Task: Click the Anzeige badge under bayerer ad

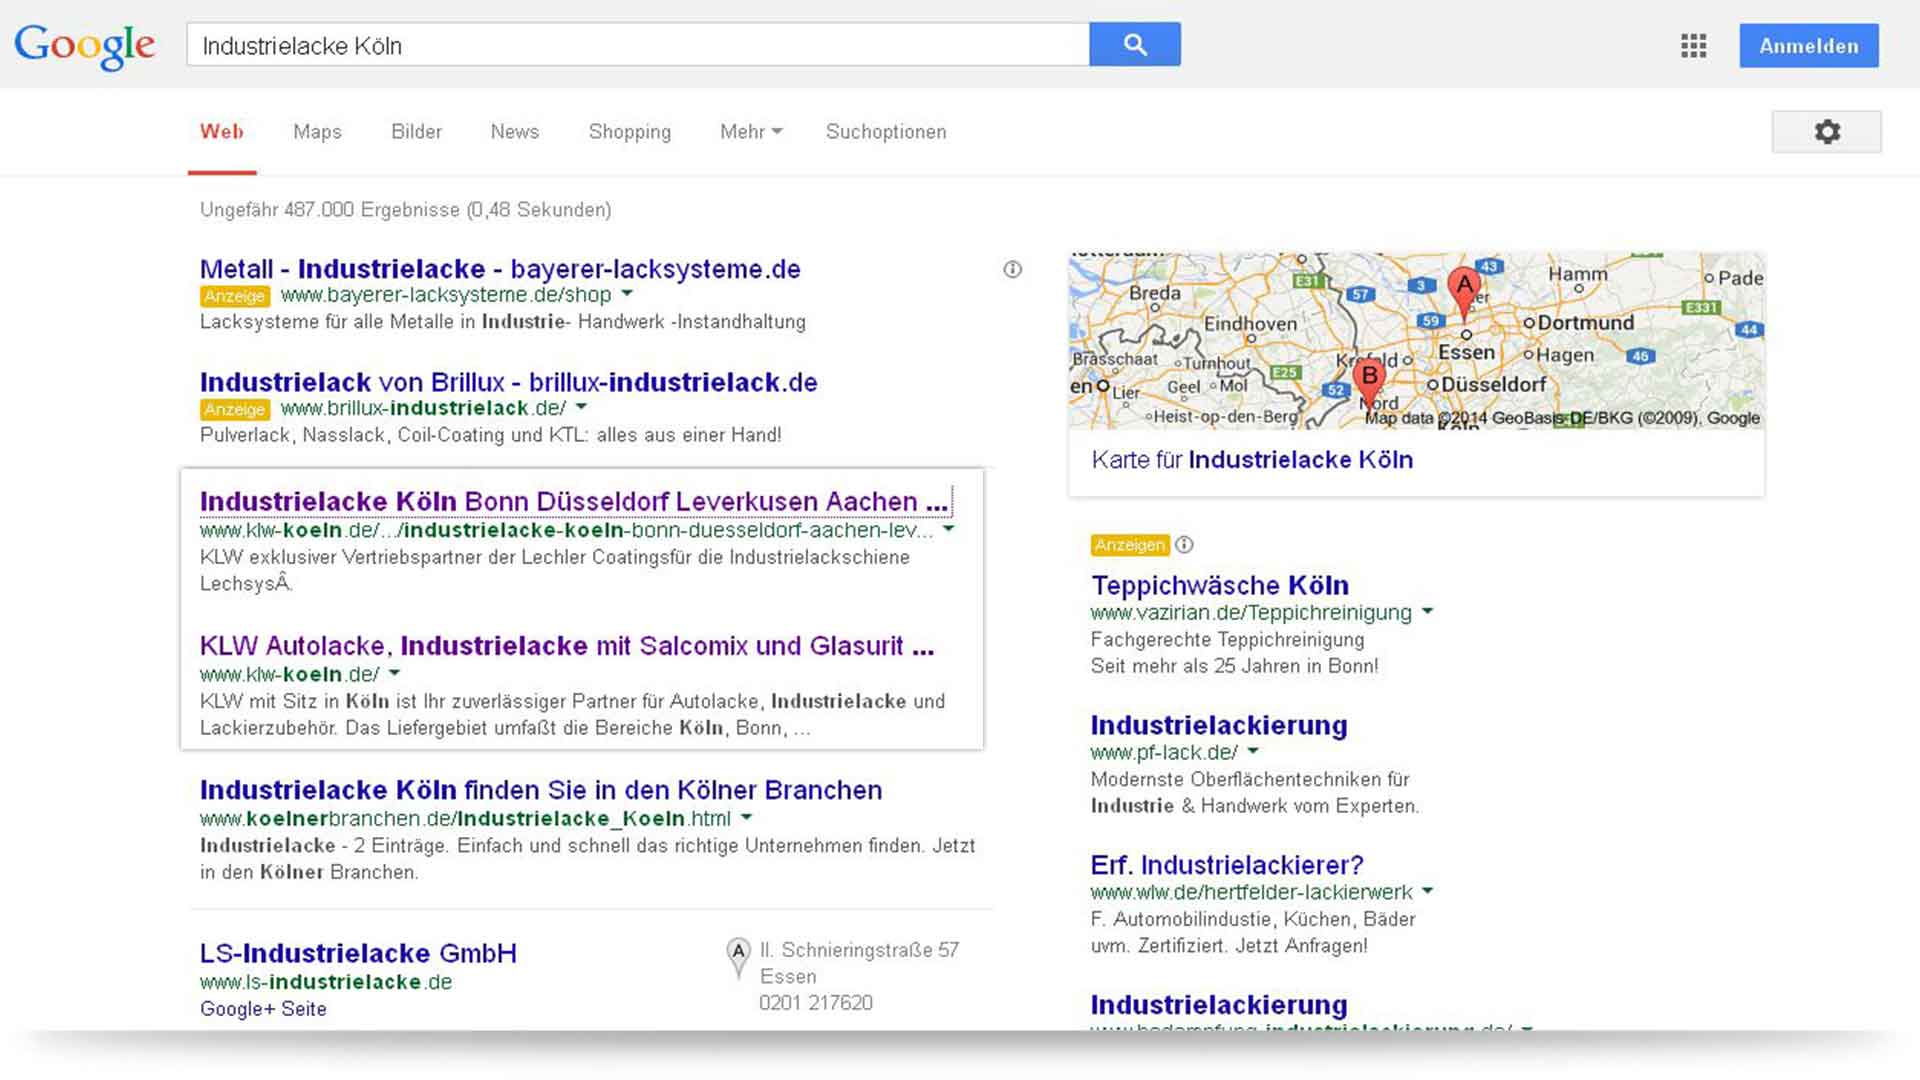Action: click(x=235, y=296)
